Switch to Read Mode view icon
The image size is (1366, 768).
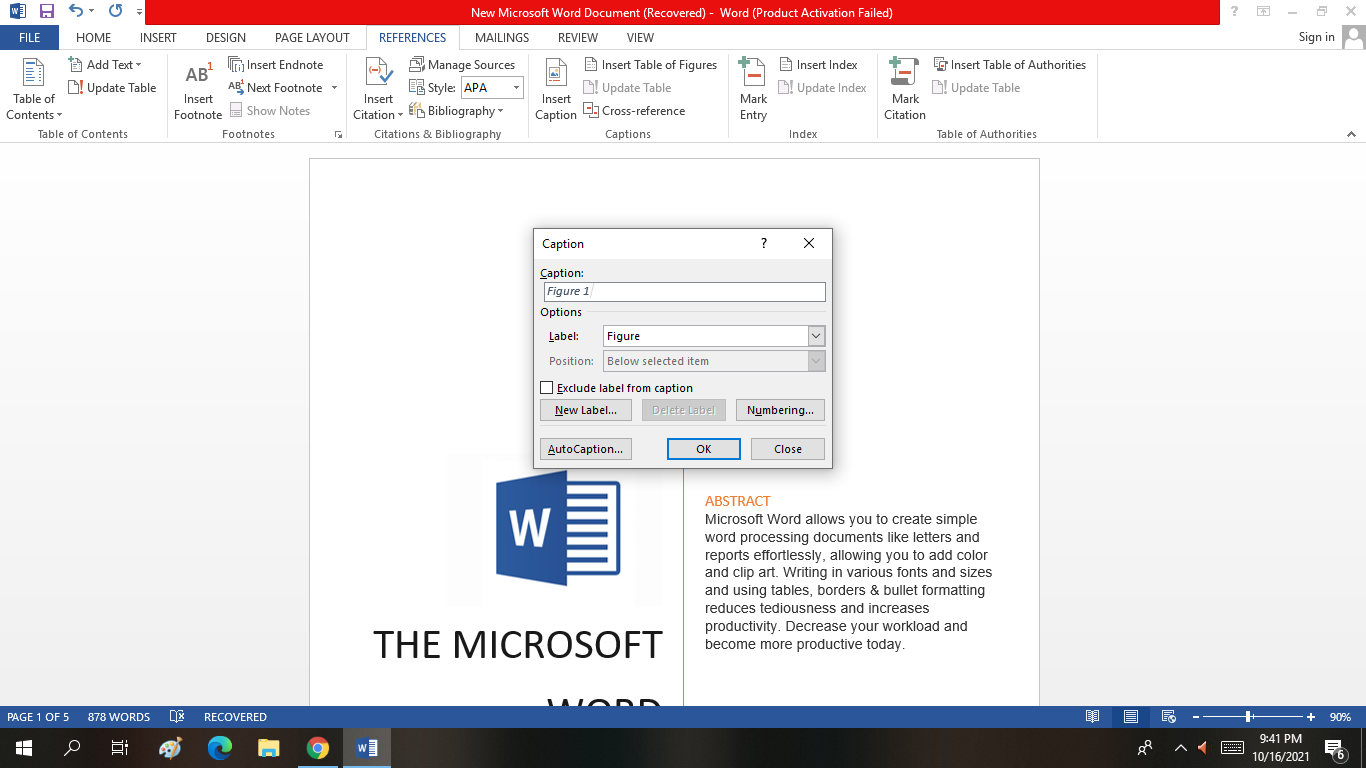pyautogui.click(x=1093, y=717)
